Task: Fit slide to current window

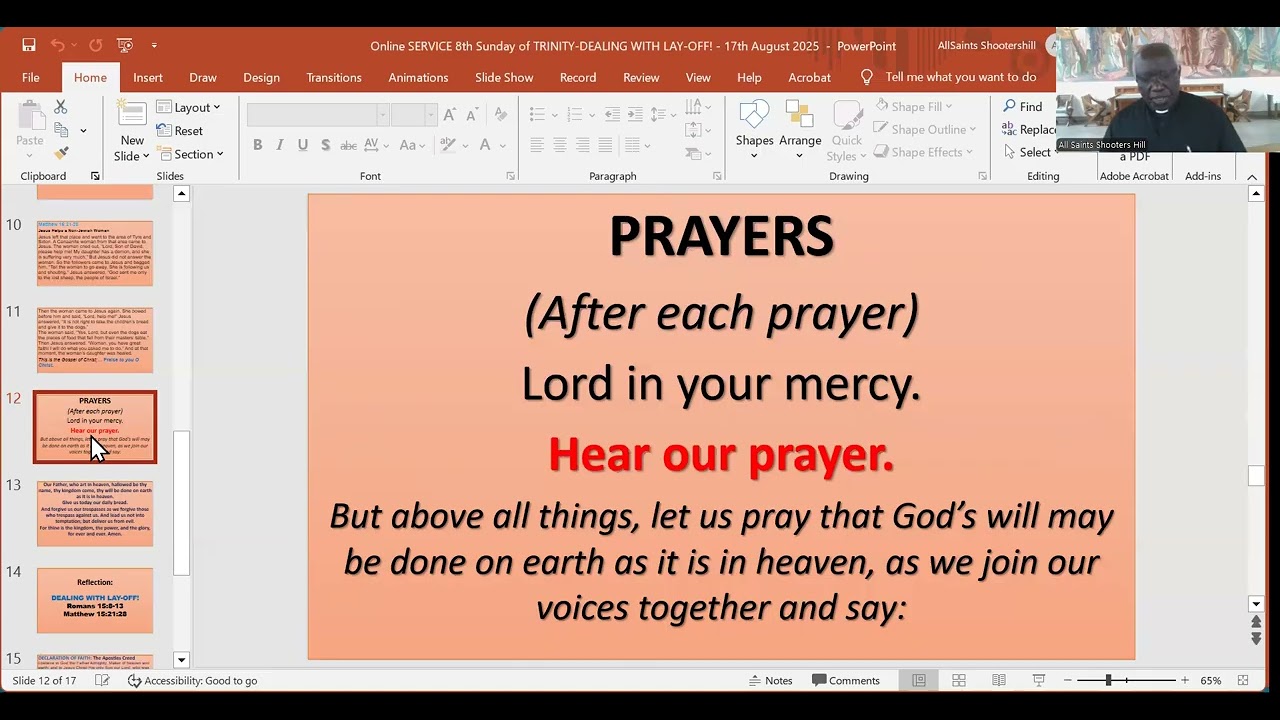Action: tap(1243, 680)
